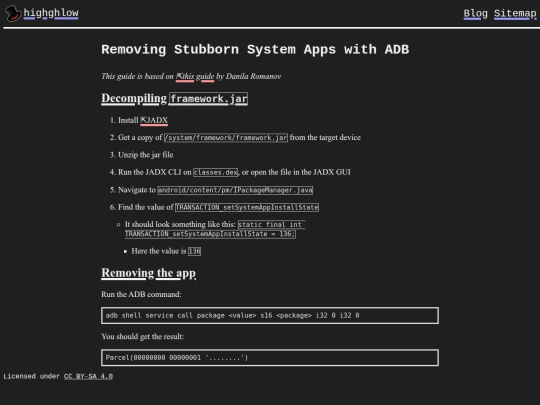
Task: Click the value 136 code snippet
Action: (194, 251)
